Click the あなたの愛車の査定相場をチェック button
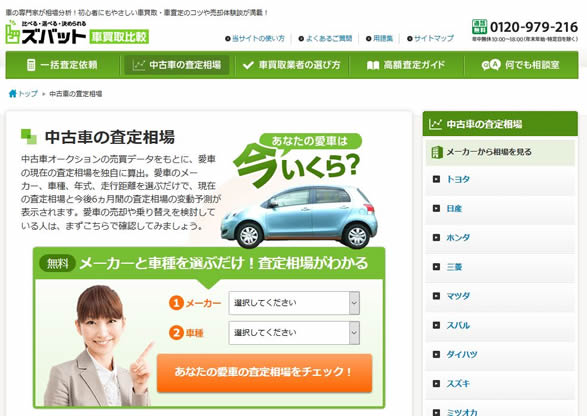 tap(265, 373)
